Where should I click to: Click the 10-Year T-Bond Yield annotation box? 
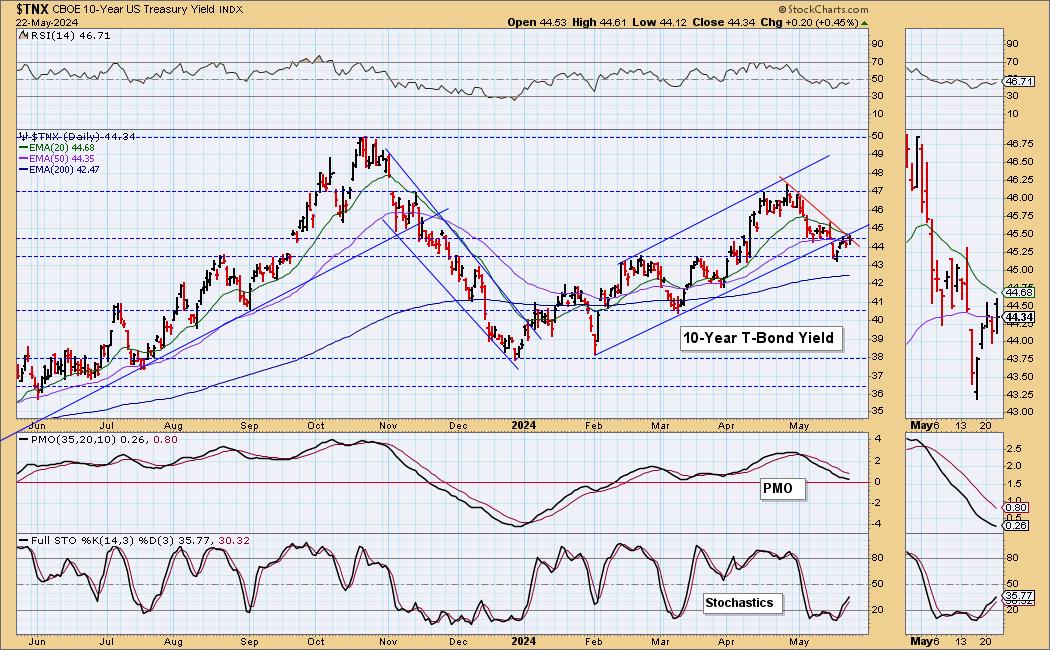[x=759, y=338]
